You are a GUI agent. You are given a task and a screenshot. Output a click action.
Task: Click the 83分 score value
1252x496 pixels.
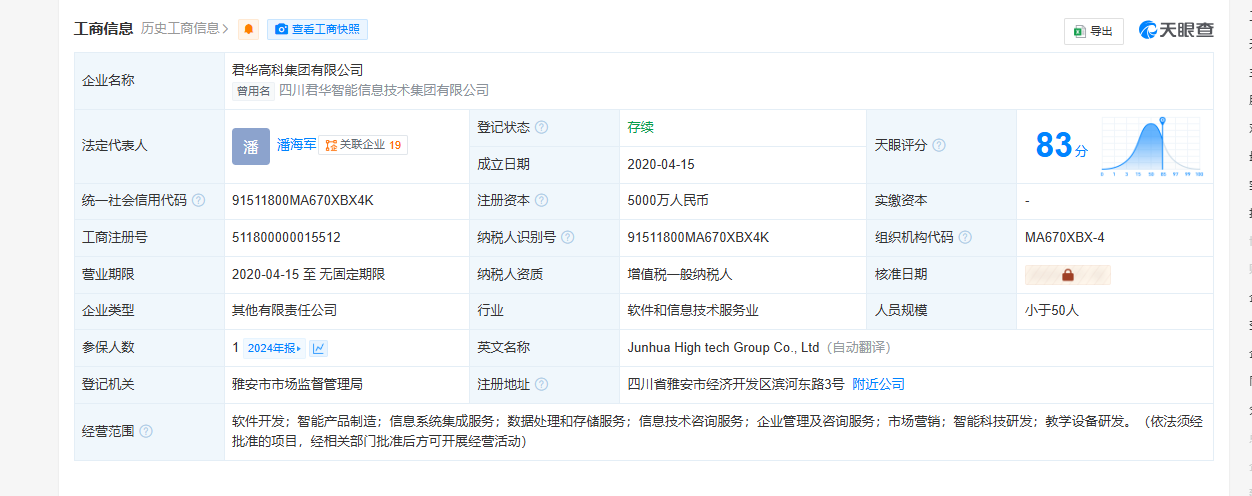tap(1061, 146)
